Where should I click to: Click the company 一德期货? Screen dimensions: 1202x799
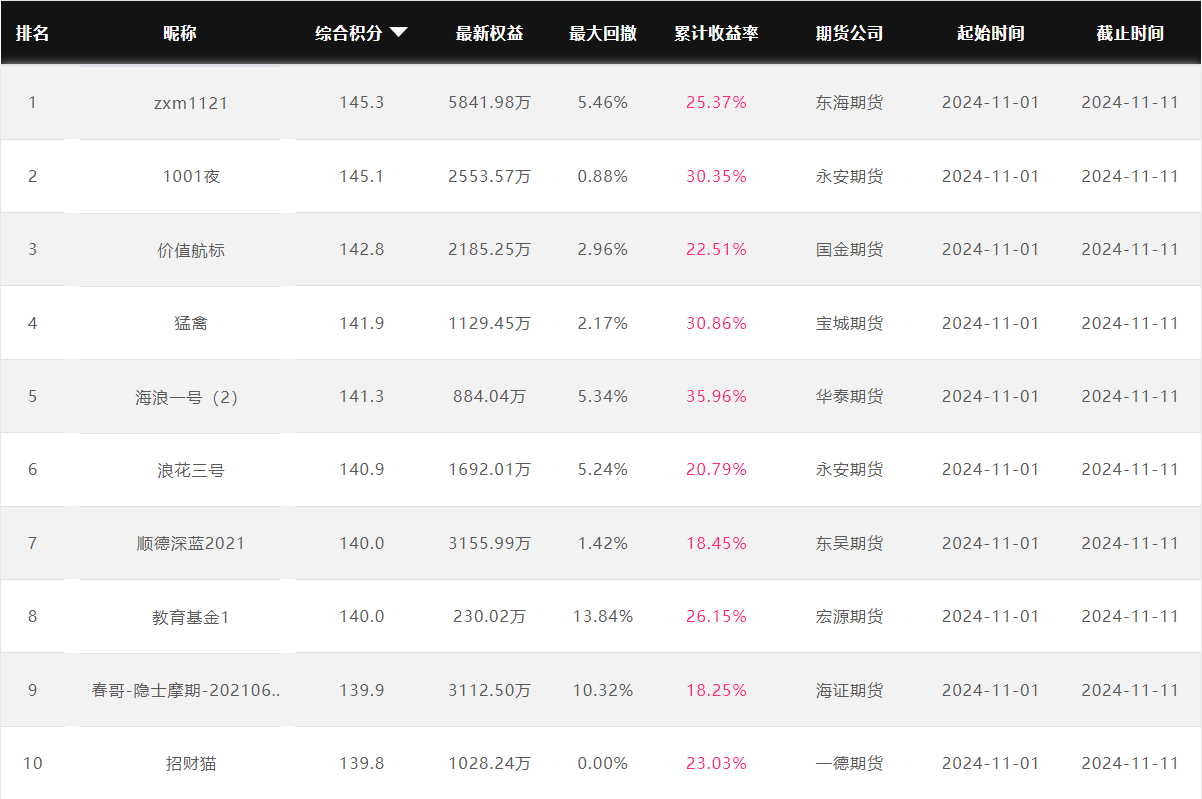[850, 763]
